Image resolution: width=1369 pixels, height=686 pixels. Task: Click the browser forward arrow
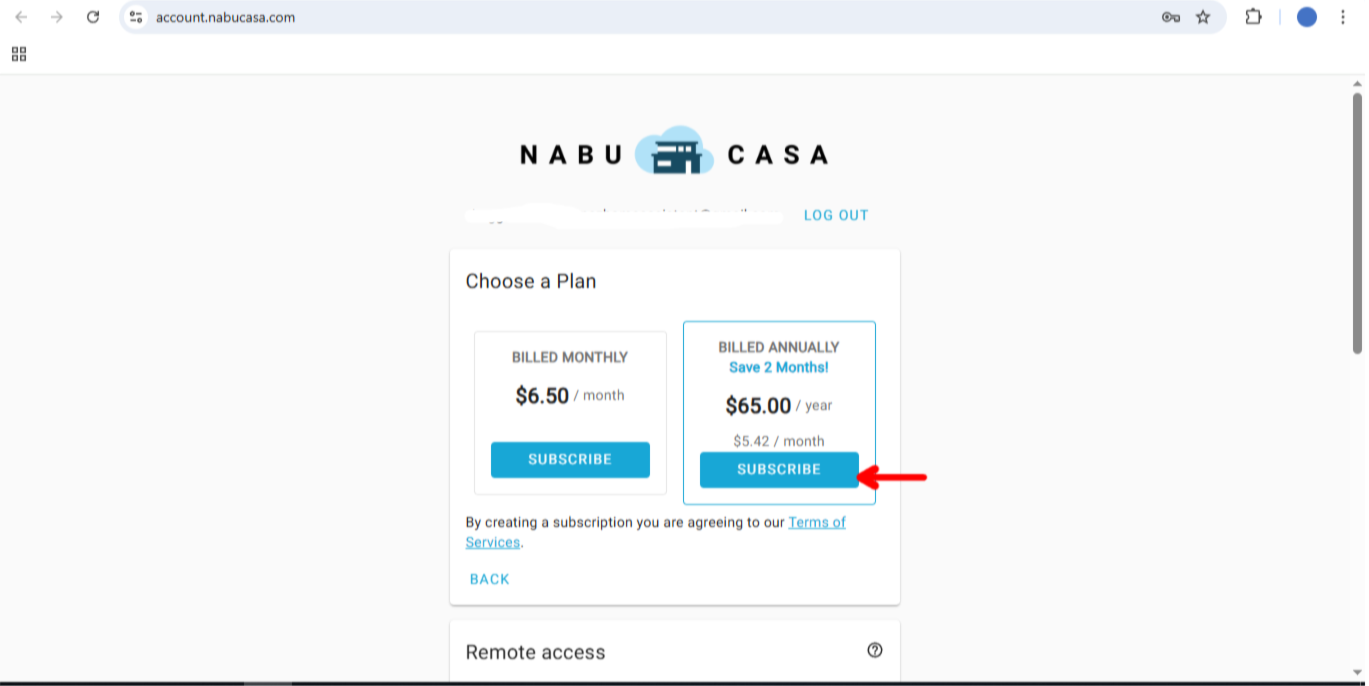(57, 17)
